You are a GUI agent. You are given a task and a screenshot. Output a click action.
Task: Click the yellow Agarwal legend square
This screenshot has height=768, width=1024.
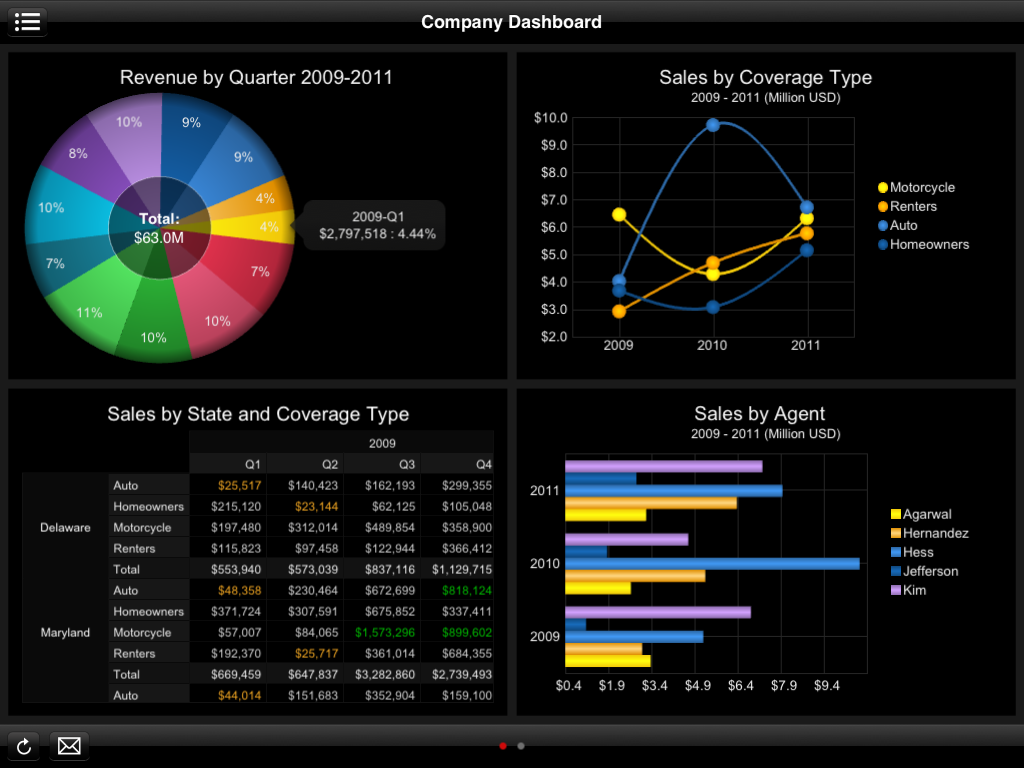pos(896,515)
